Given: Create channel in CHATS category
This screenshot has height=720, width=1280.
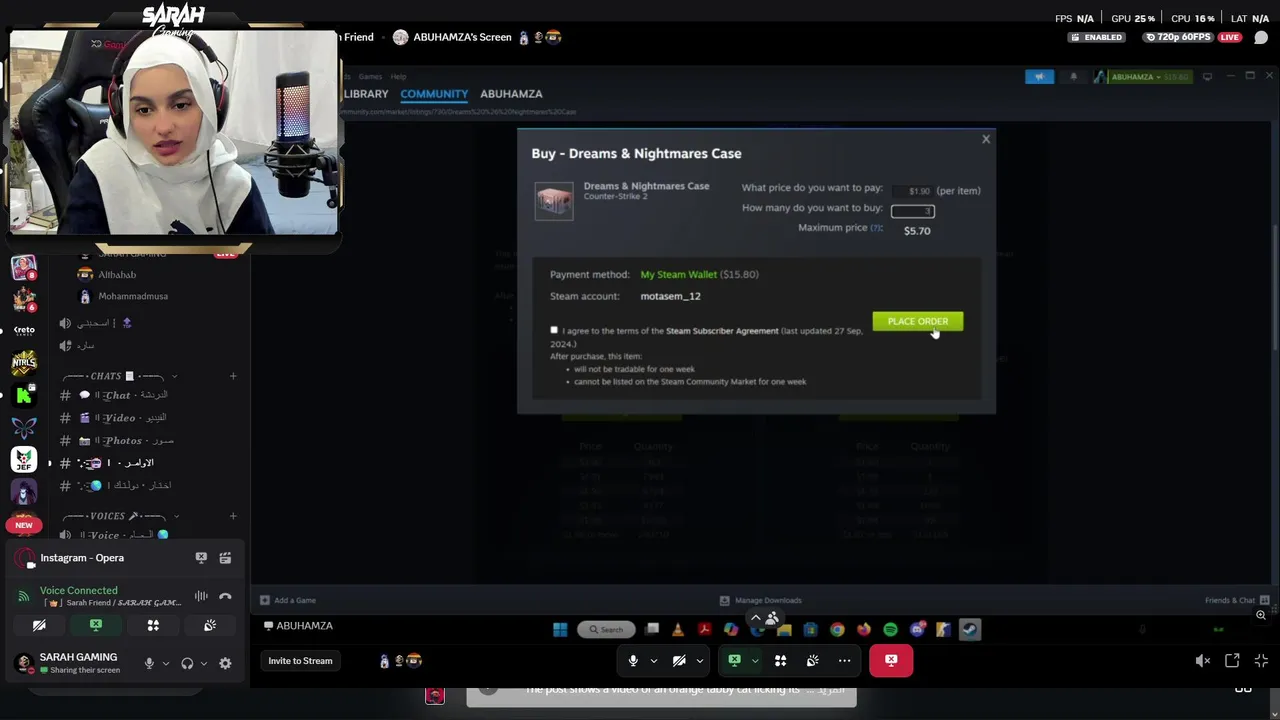Looking at the screenshot, I should pyautogui.click(x=233, y=376).
